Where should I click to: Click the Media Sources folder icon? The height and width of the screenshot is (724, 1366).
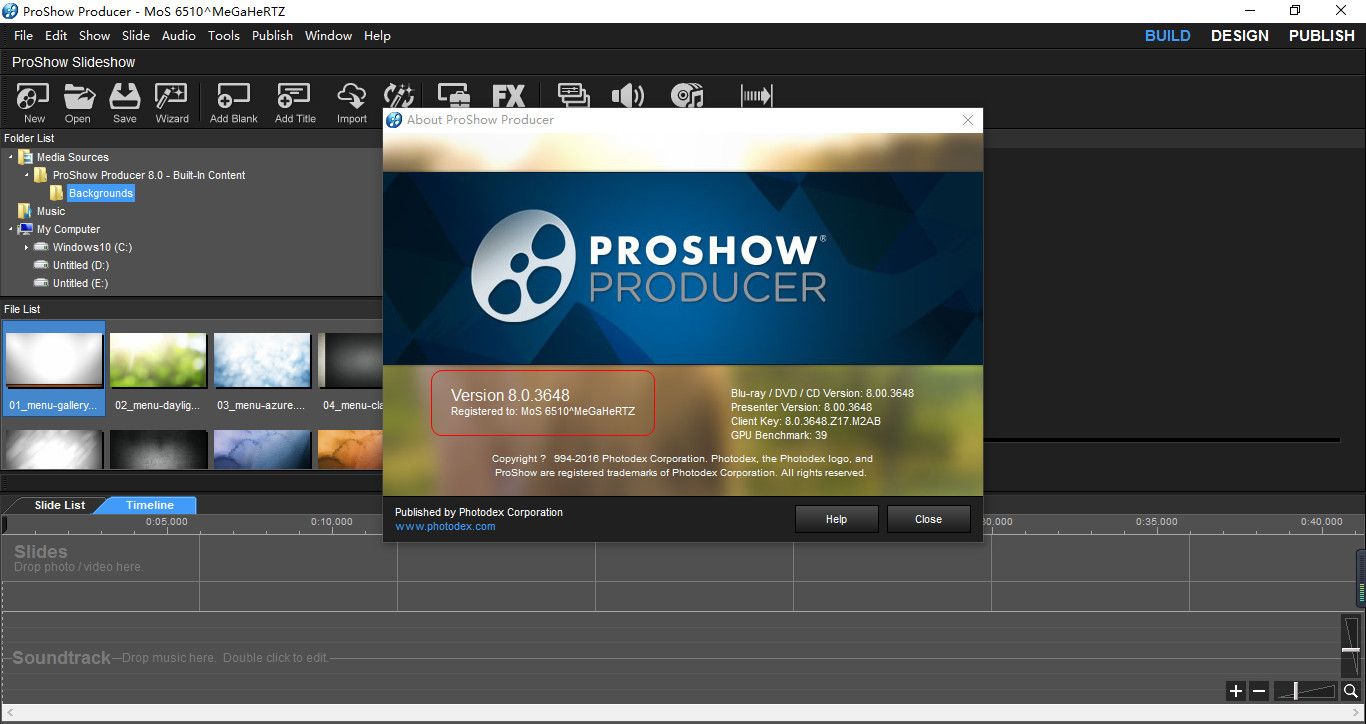25,157
